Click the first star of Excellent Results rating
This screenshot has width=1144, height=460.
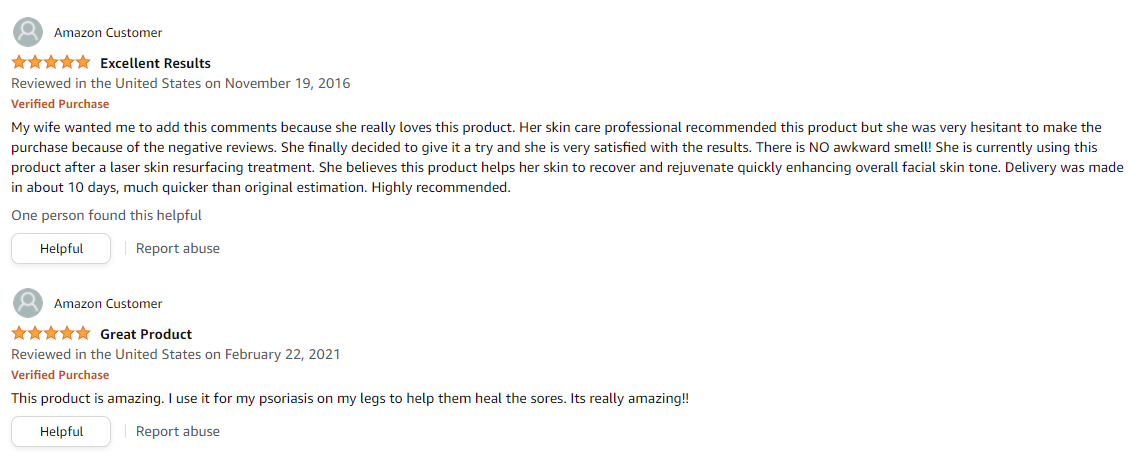pos(19,62)
